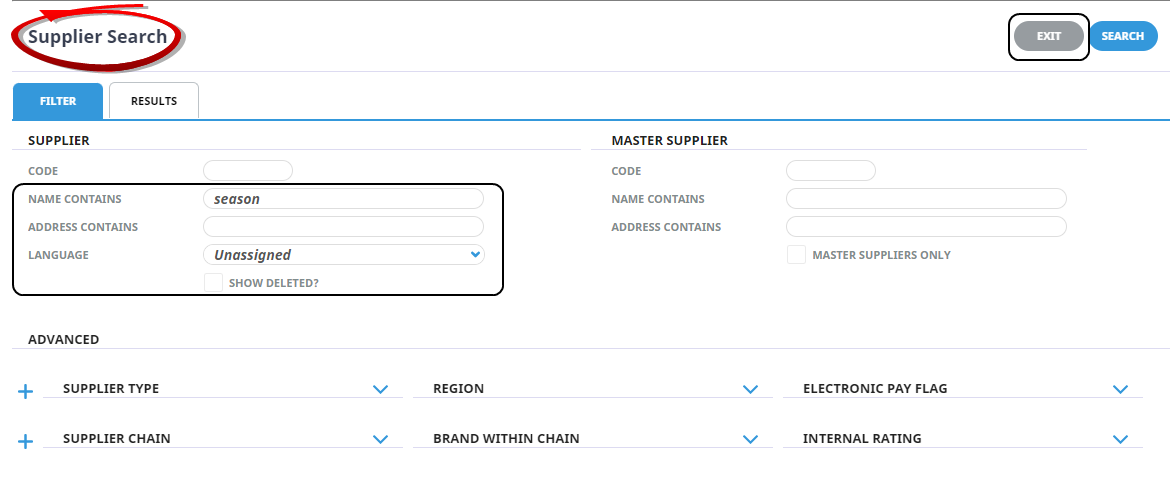Switch to the Results tab
This screenshot has width=1170, height=496.
point(154,101)
